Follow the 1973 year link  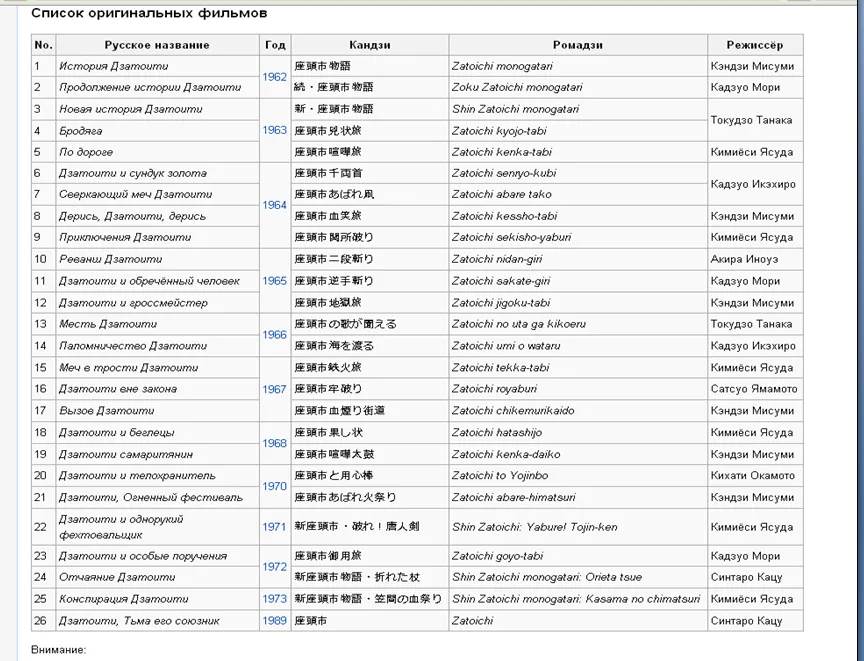(x=274, y=599)
